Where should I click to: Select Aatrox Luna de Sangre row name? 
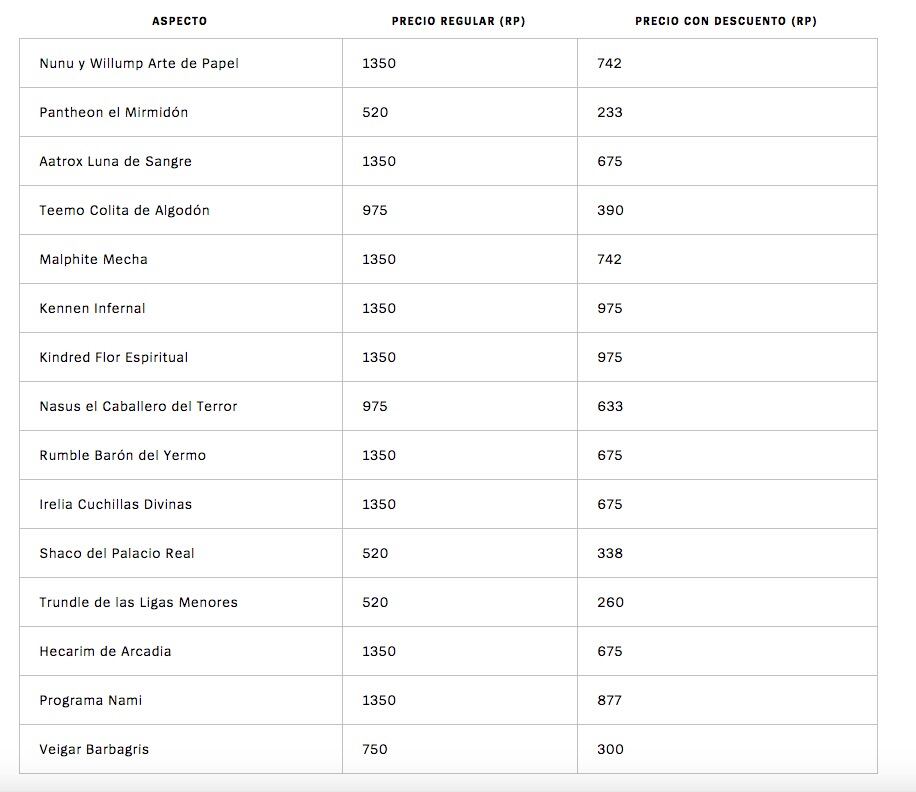pos(116,161)
